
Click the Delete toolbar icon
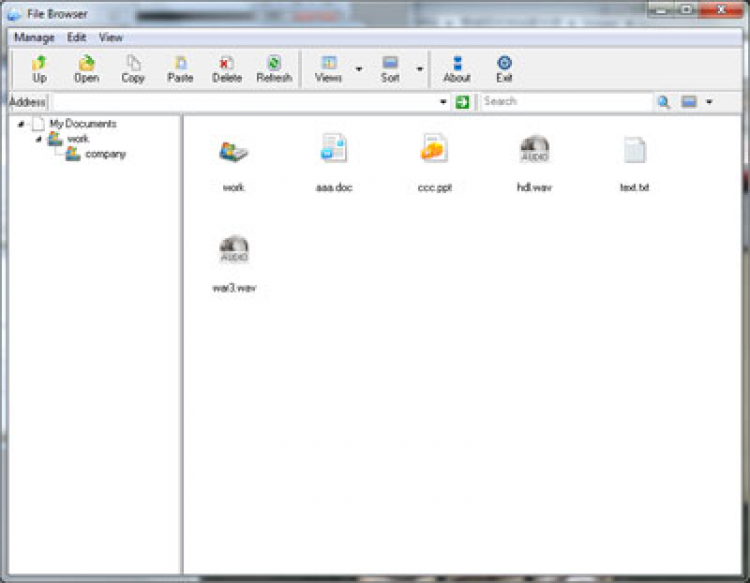point(227,63)
